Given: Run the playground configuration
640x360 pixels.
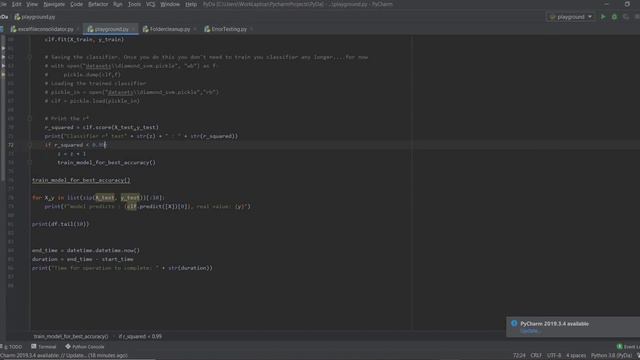Looking at the screenshot, I should click(603, 17).
